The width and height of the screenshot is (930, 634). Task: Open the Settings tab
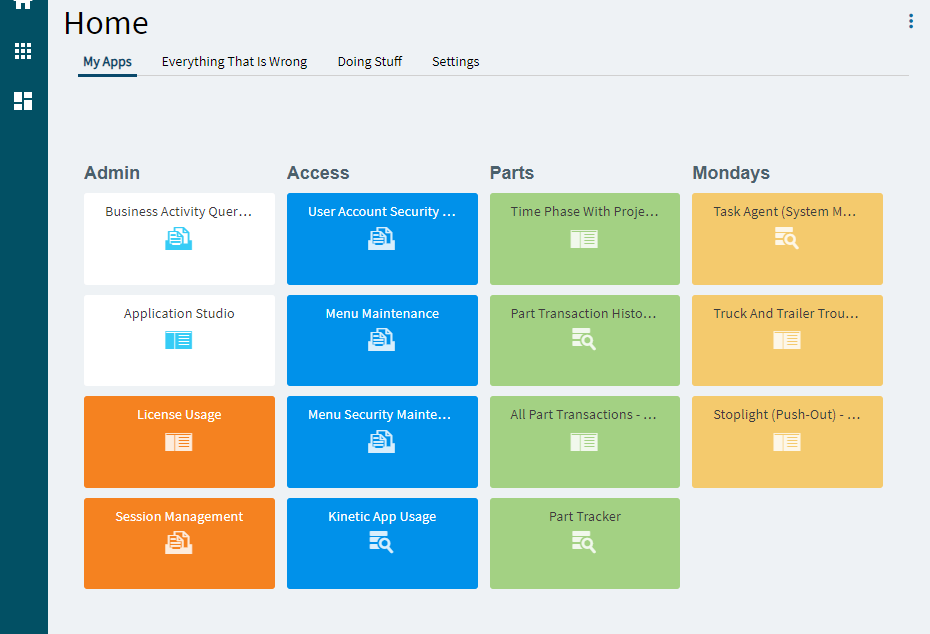pos(456,62)
